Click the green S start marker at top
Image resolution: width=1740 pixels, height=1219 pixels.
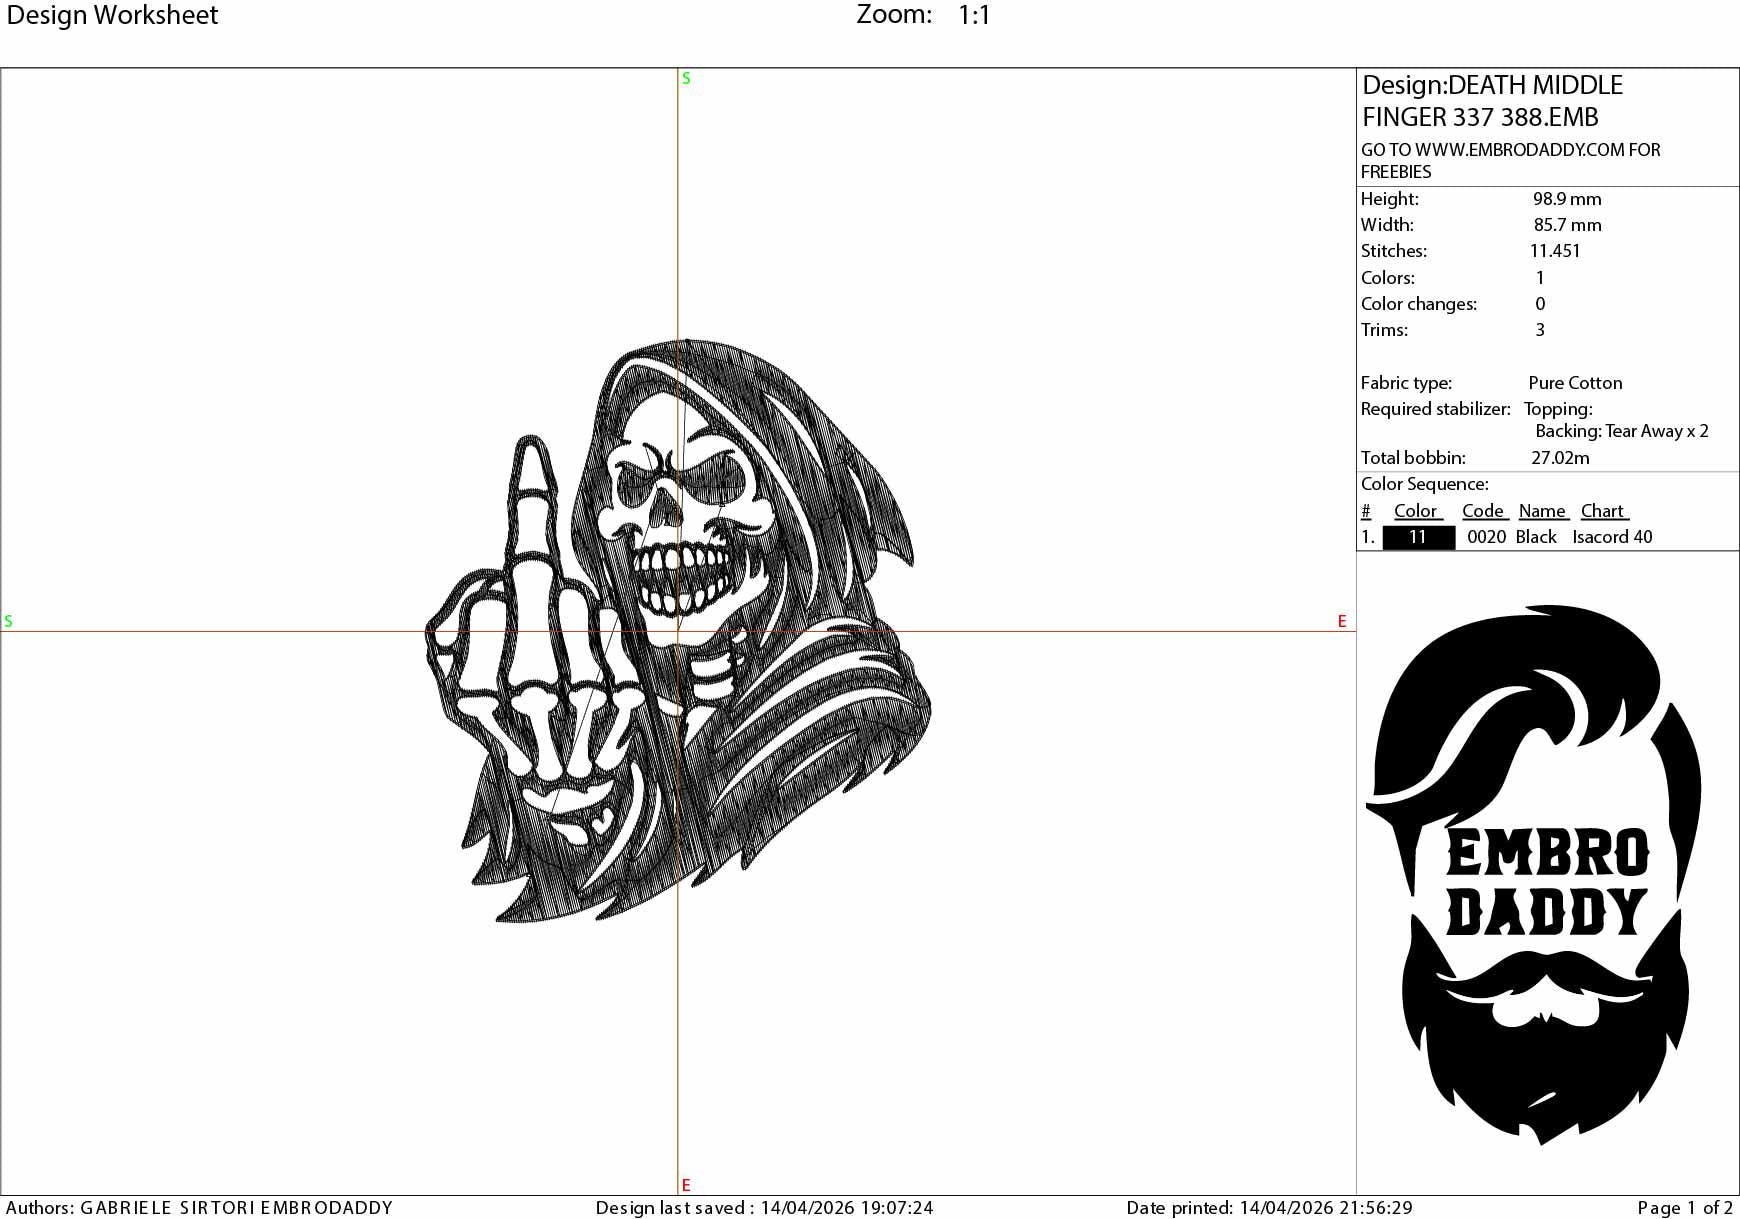point(686,78)
